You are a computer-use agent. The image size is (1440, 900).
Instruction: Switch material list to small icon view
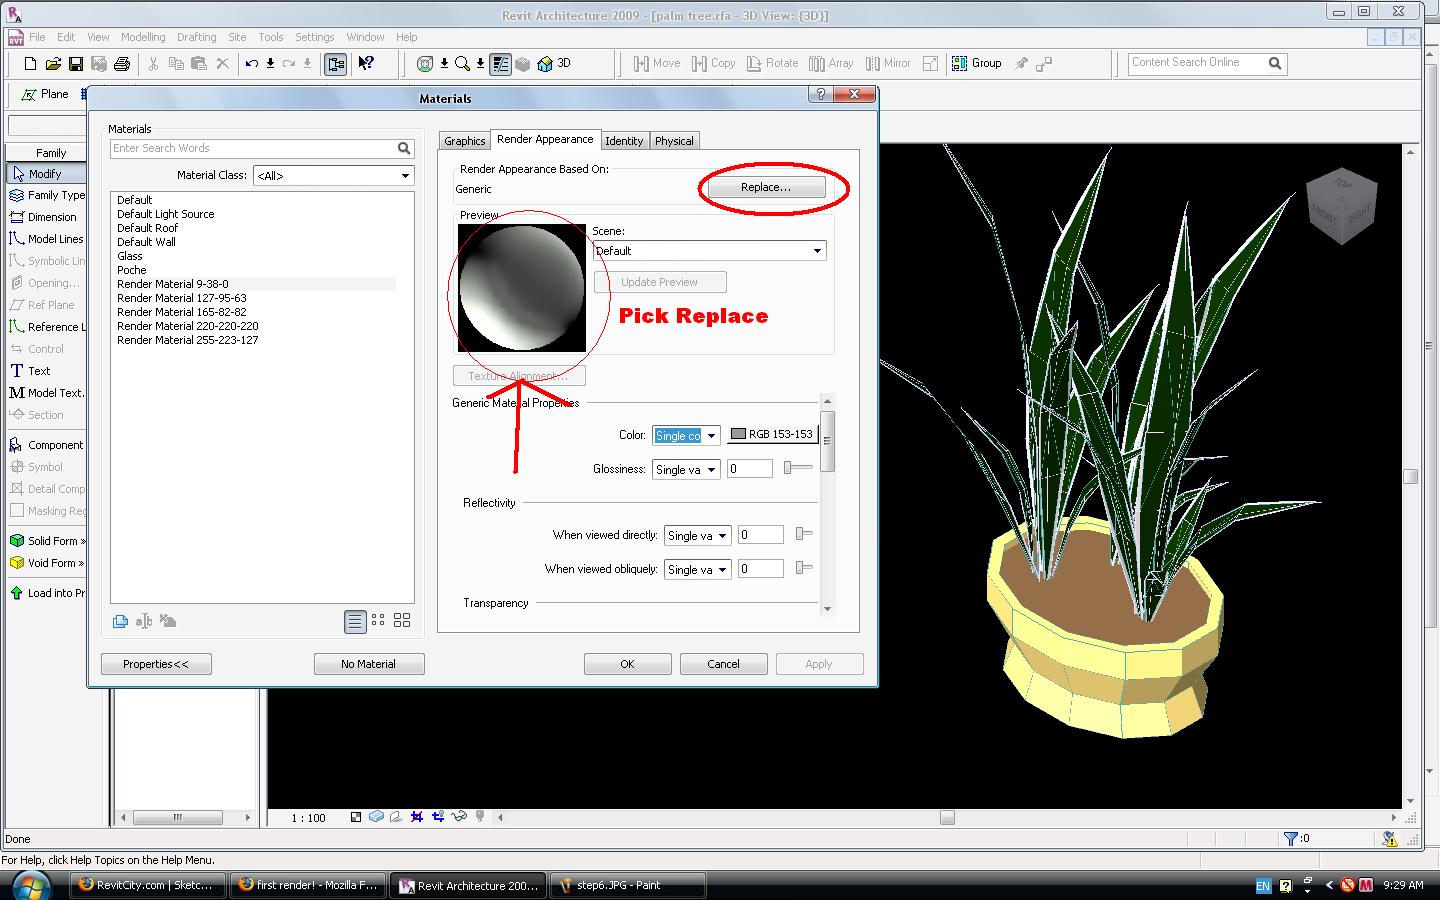378,621
